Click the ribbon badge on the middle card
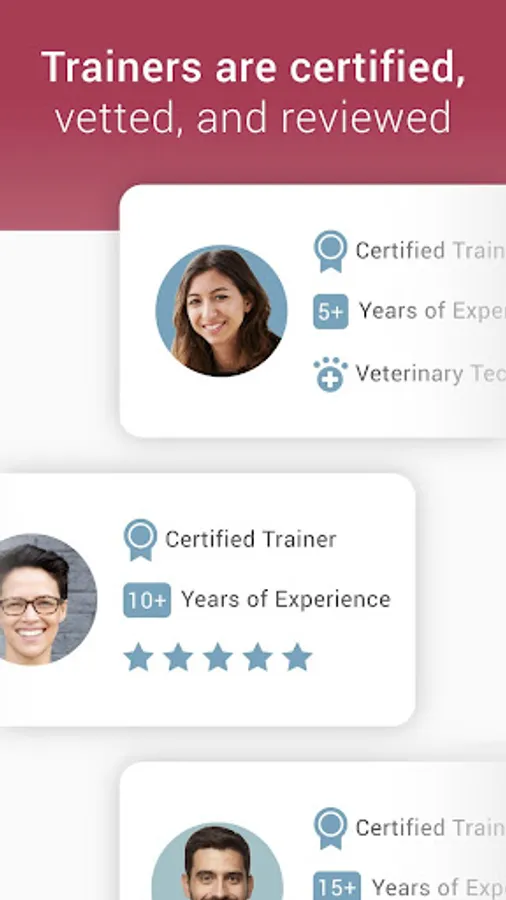 point(140,540)
